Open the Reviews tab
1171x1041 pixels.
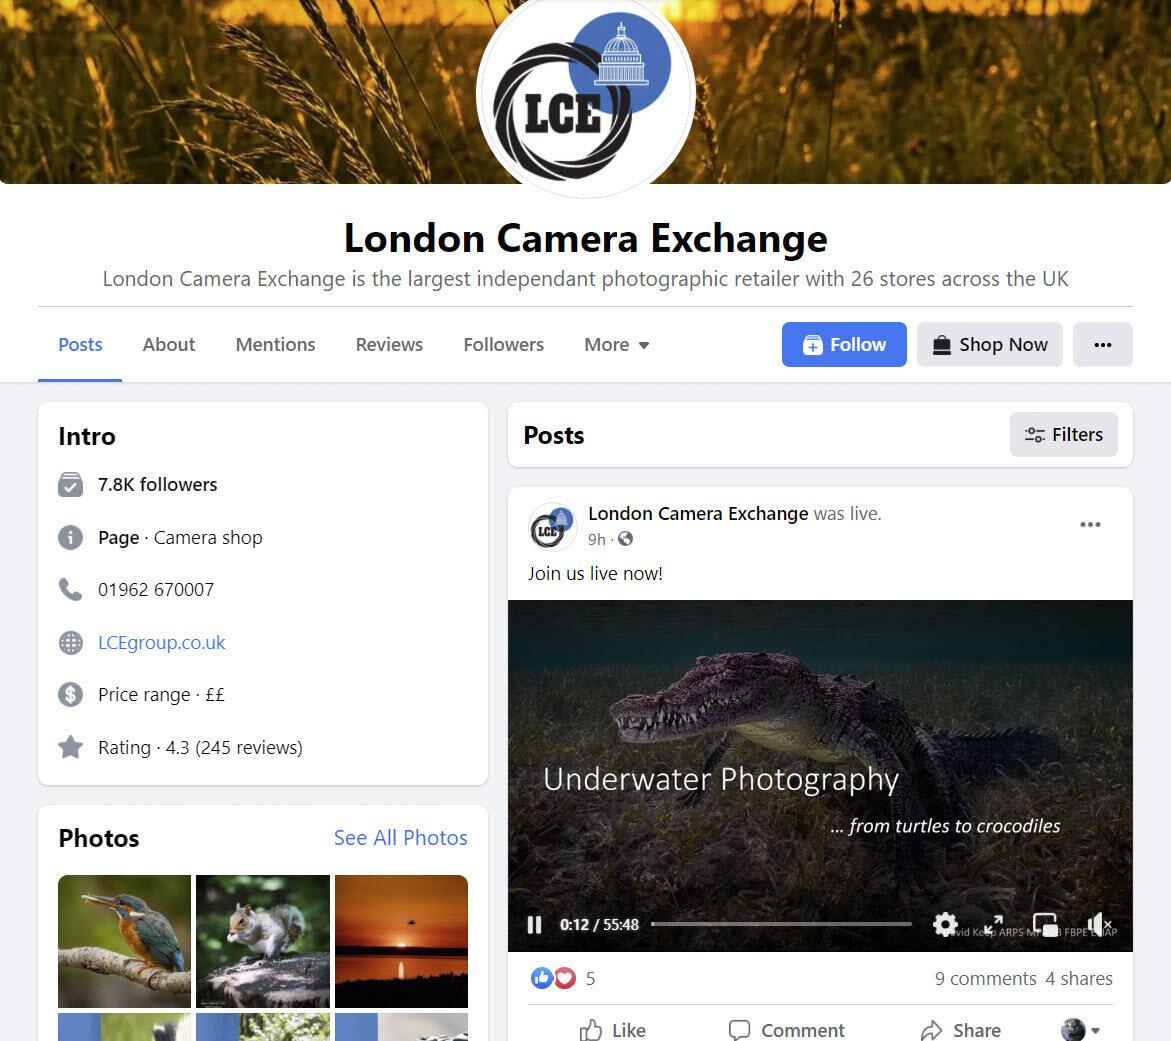(x=389, y=344)
